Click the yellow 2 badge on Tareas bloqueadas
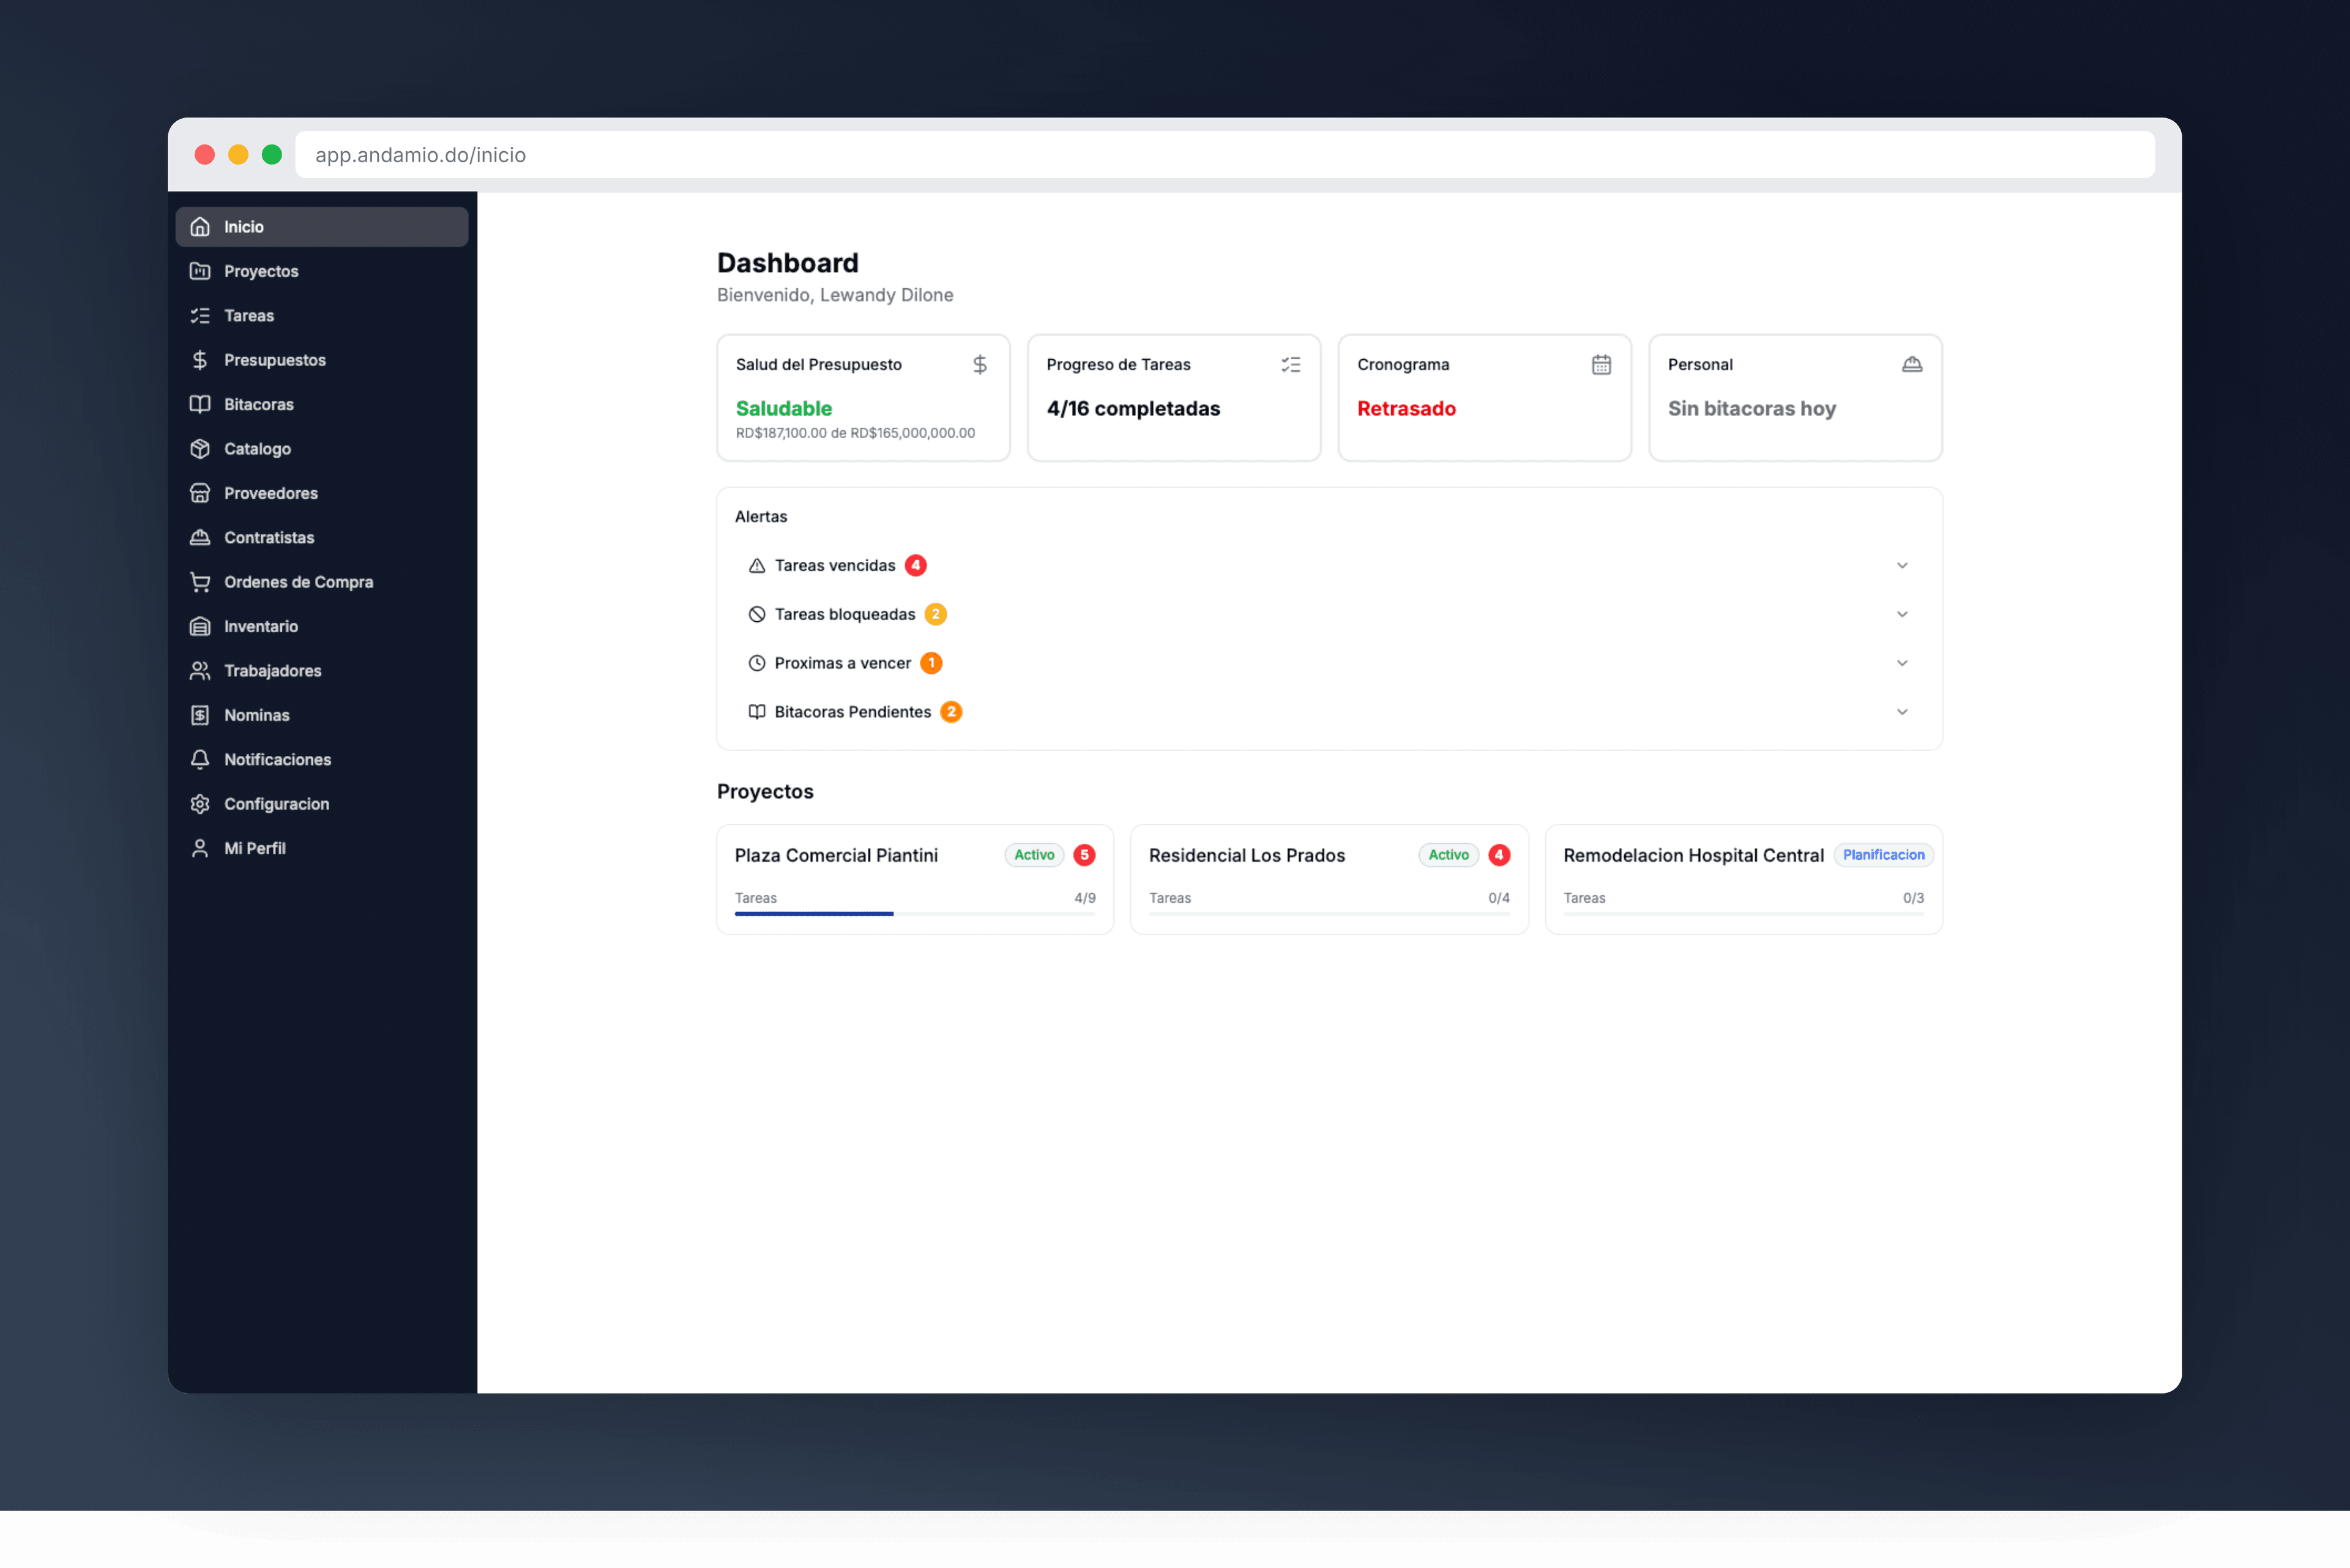Screen dimensions: 2350x1568 [935, 614]
